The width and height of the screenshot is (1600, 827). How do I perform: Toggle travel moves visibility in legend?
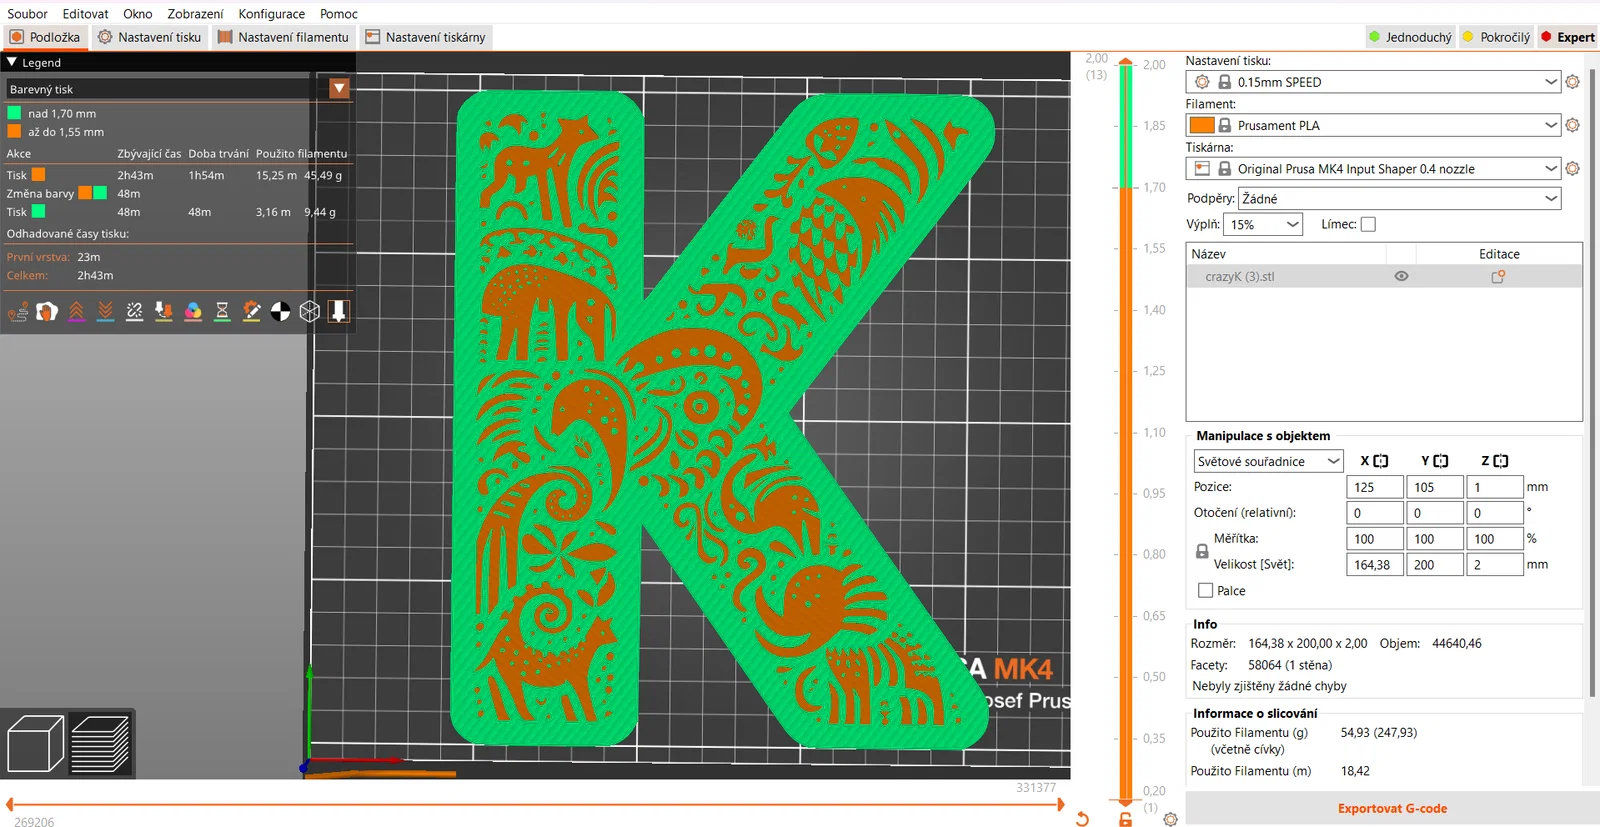[18, 312]
